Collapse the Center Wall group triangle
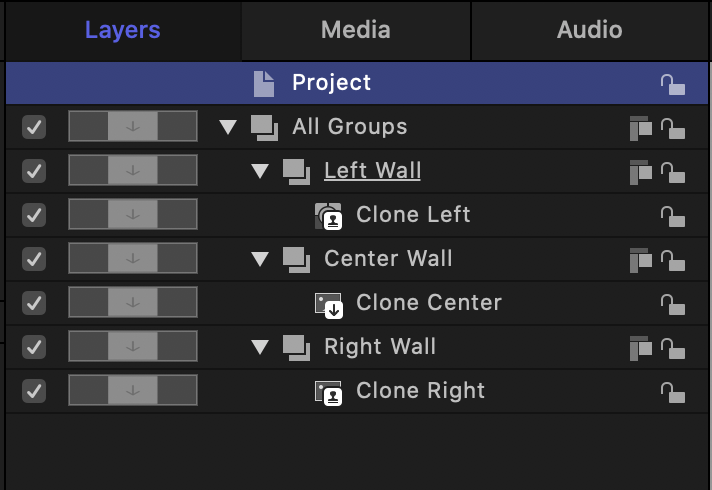The height and width of the screenshot is (490, 712). coord(260,260)
